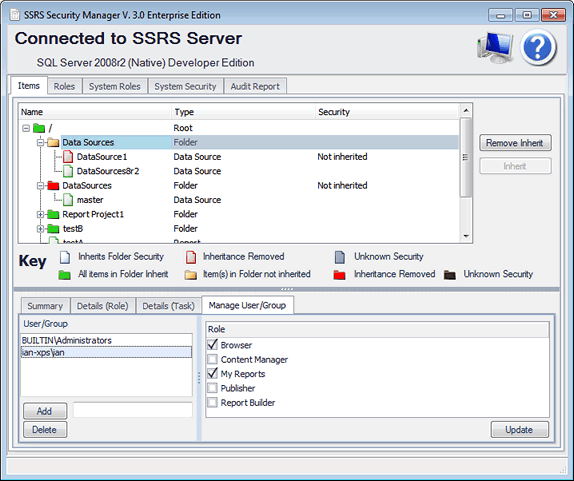The image size is (574, 481).
Task: Click the DataSources8r2 document icon
Action: pos(68,171)
